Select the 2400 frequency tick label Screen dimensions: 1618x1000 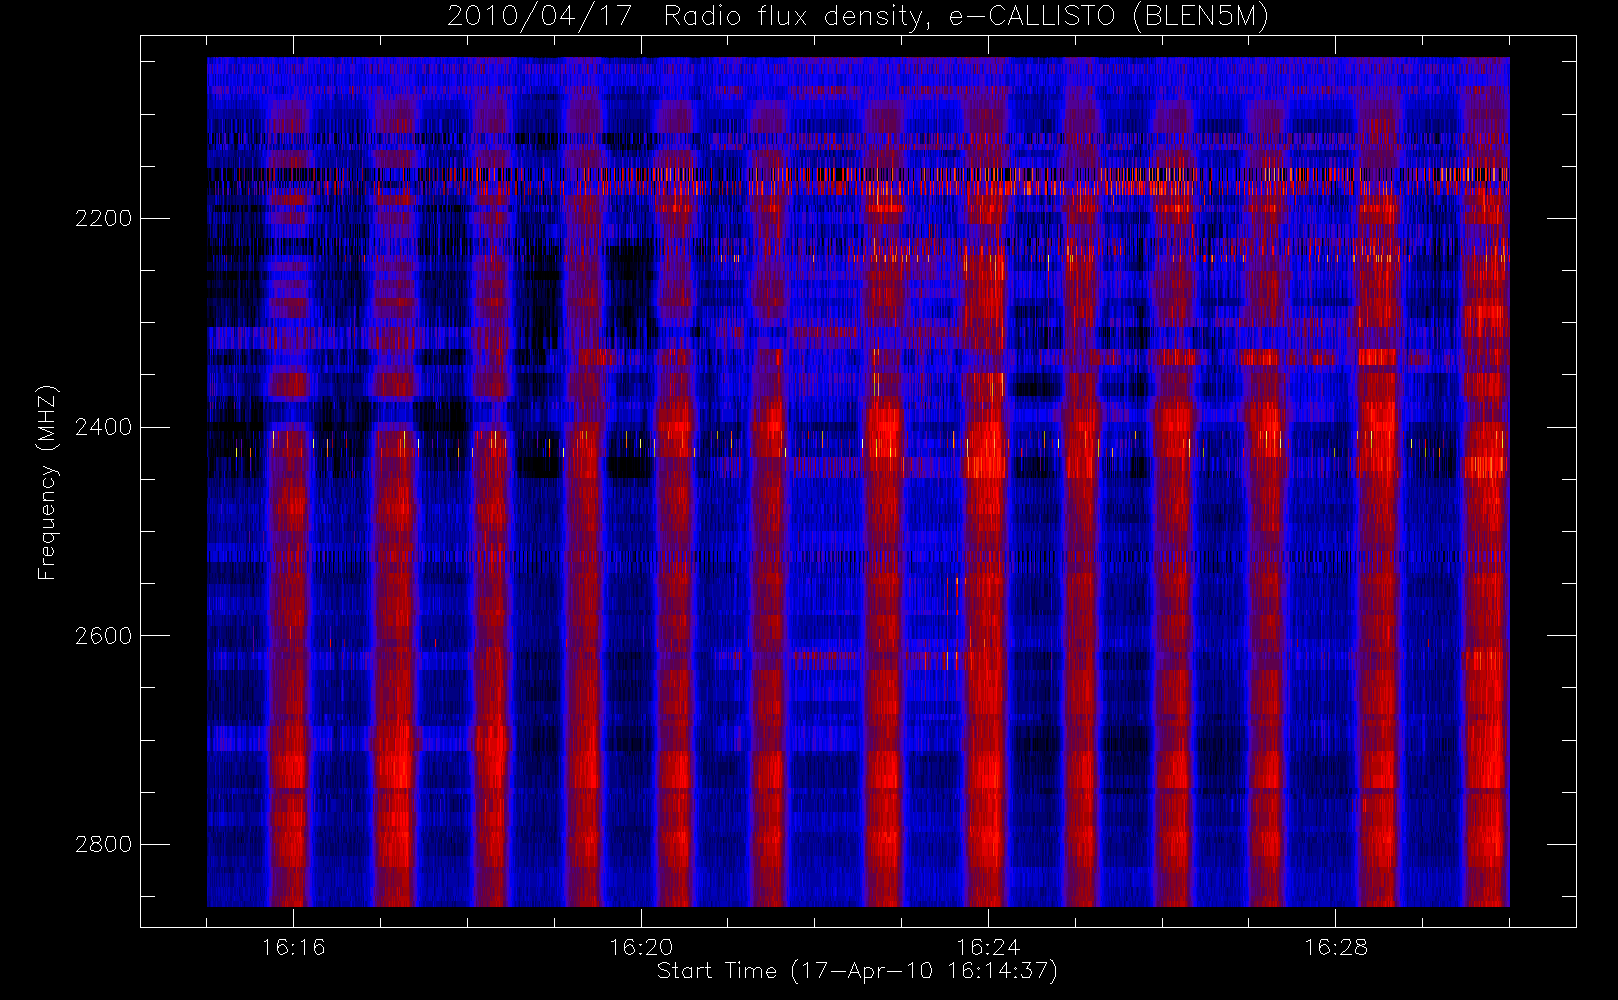click(x=103, y=427)
